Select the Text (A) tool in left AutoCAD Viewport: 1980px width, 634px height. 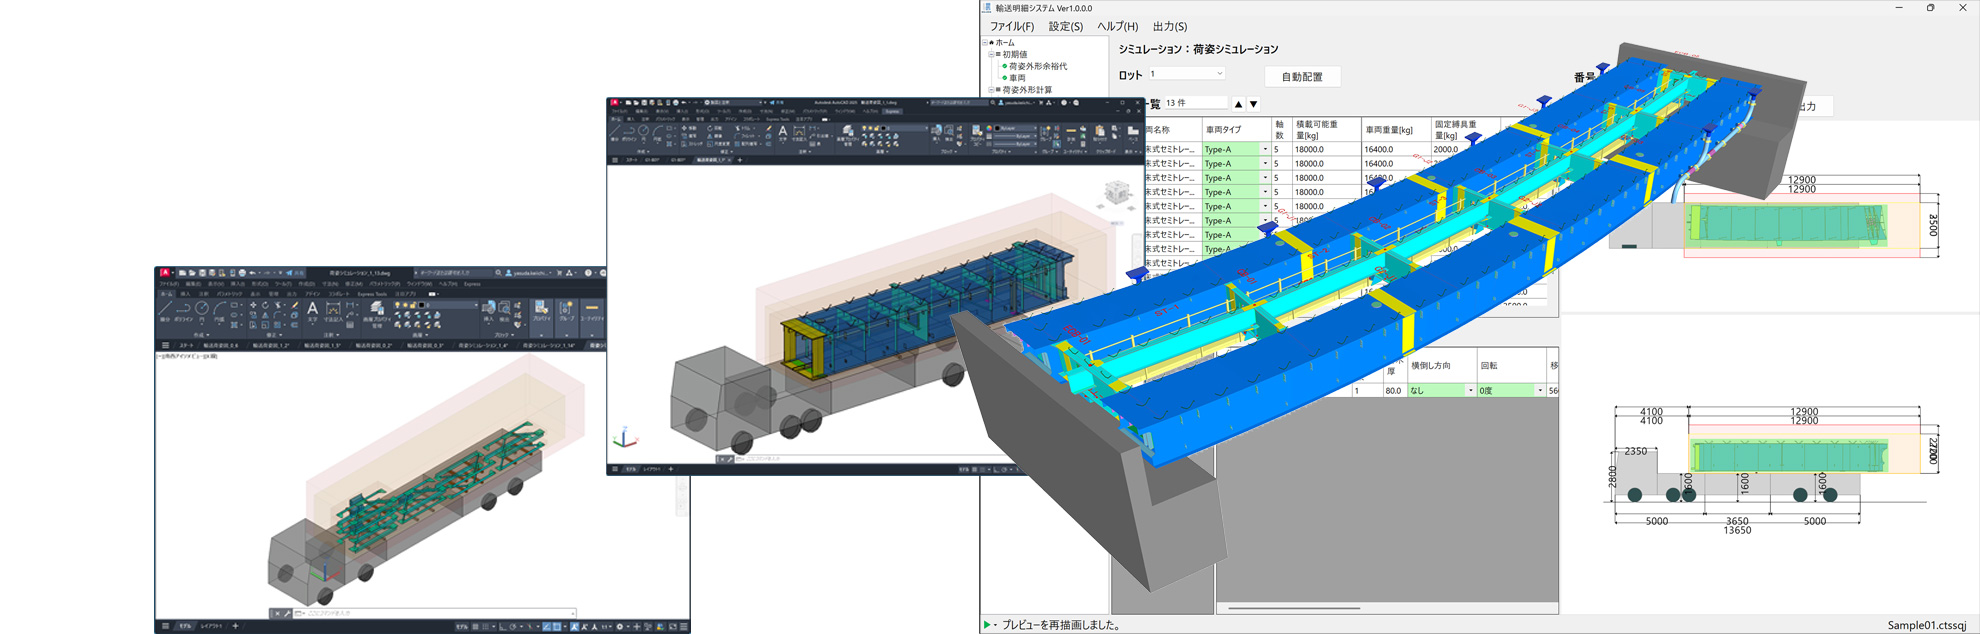pos(312,310)
